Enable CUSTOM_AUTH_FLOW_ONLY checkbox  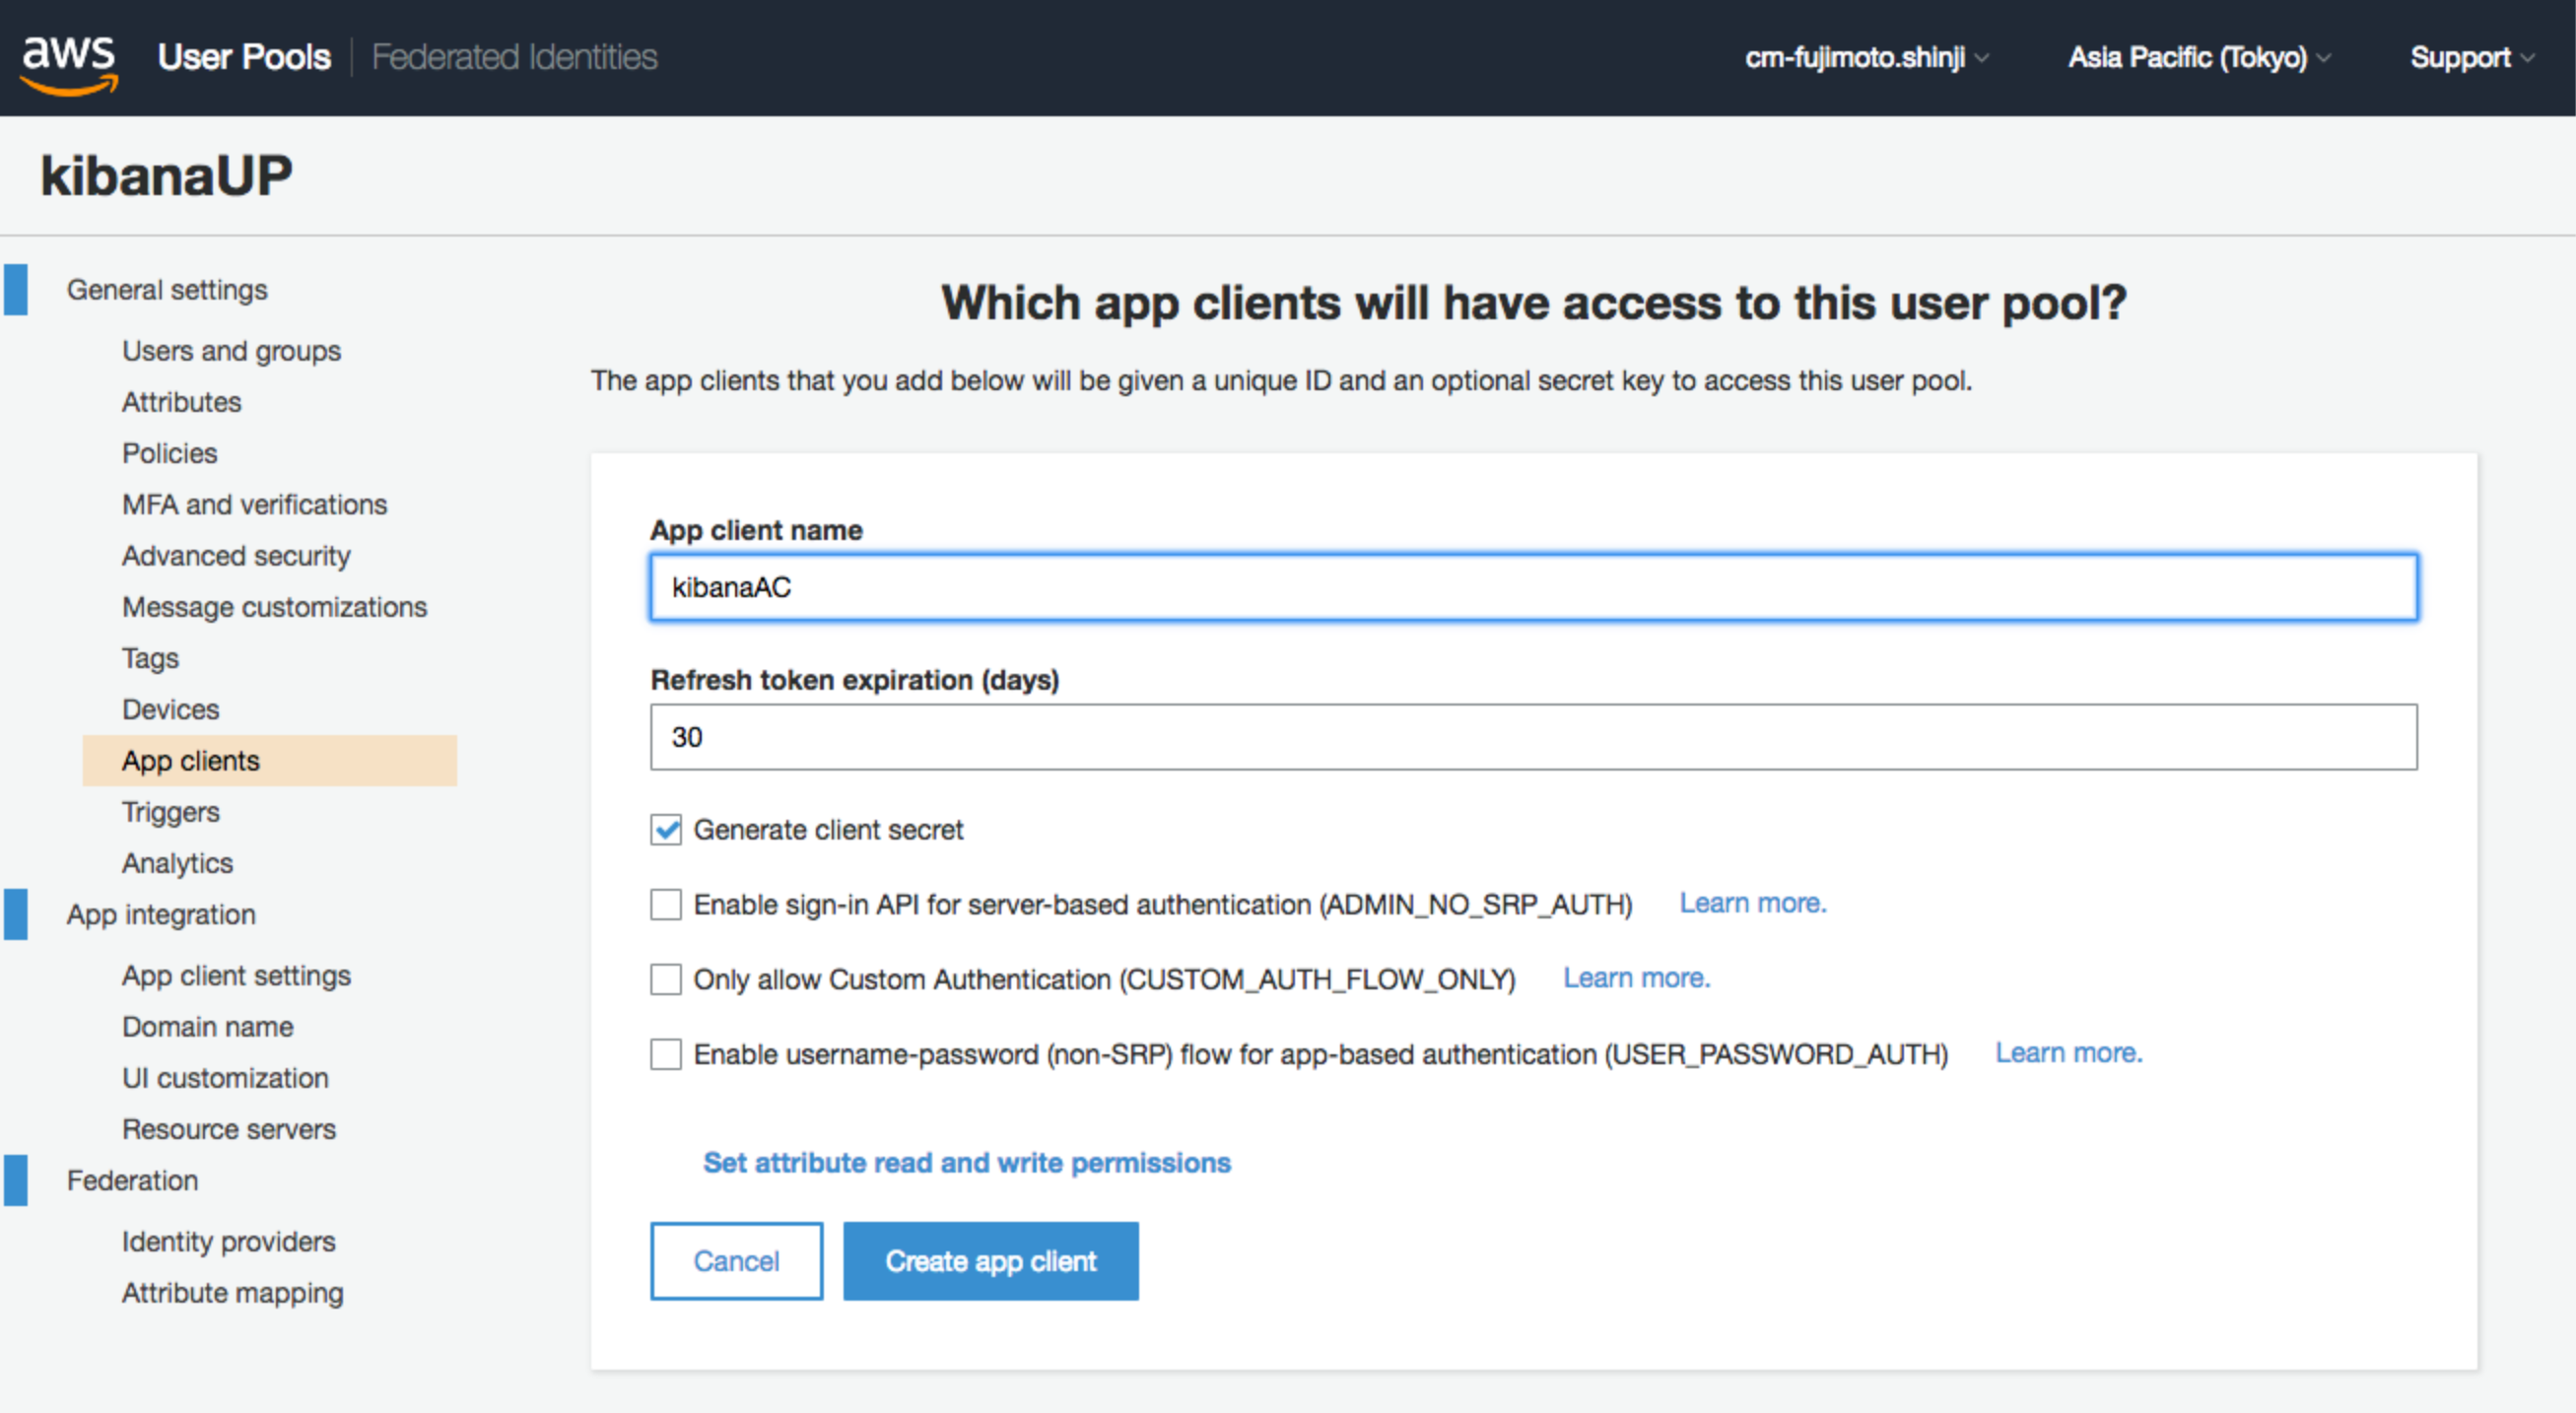coord(666,979)
